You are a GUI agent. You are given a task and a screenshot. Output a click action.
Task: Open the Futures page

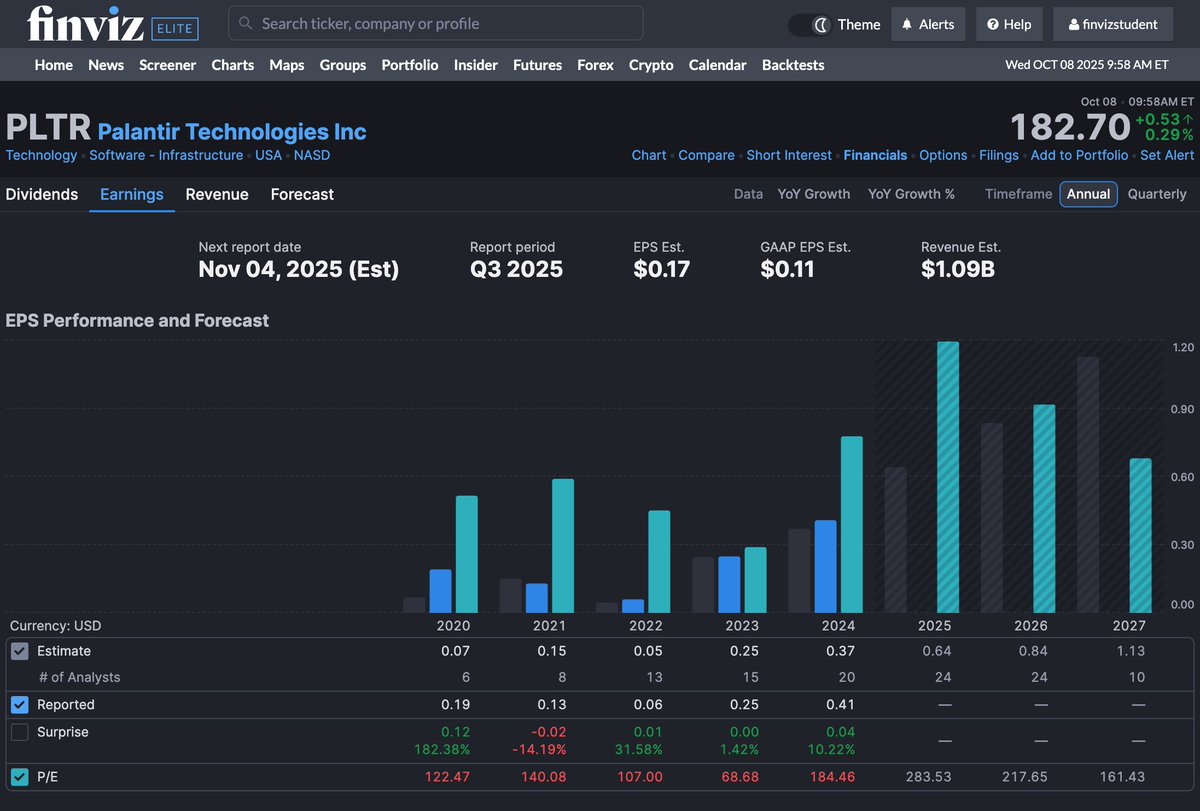[x=538, y=65]
